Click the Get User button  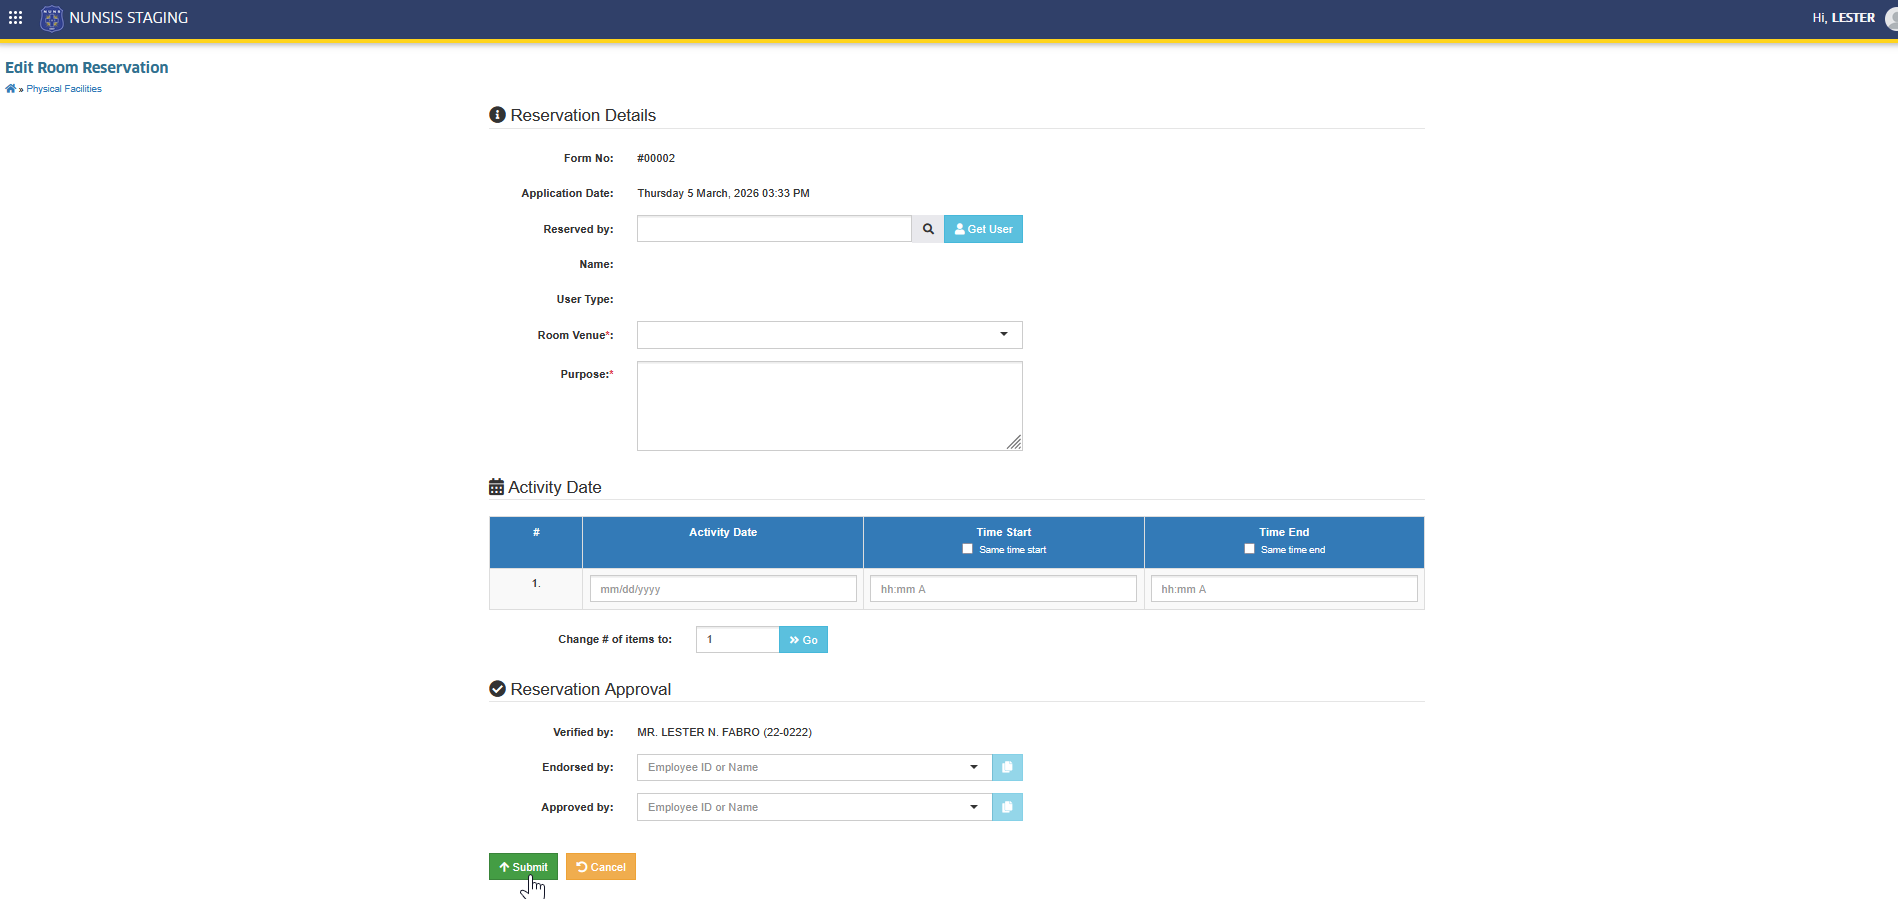pos(983,229)
